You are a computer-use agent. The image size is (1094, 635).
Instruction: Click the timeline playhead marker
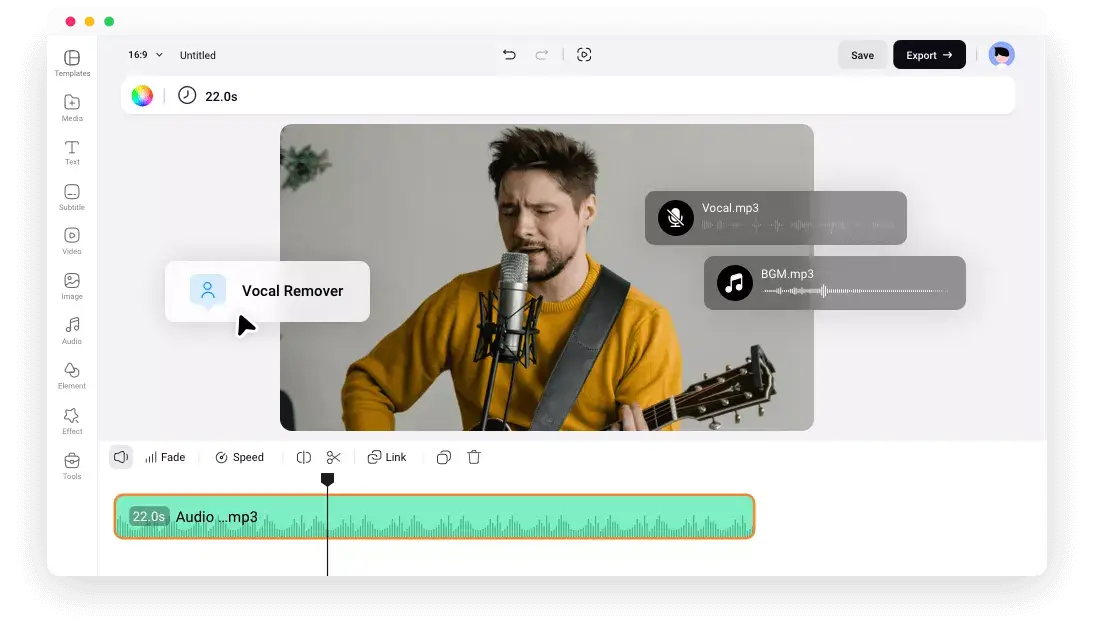pyautogui.click(x=327, y=479)
